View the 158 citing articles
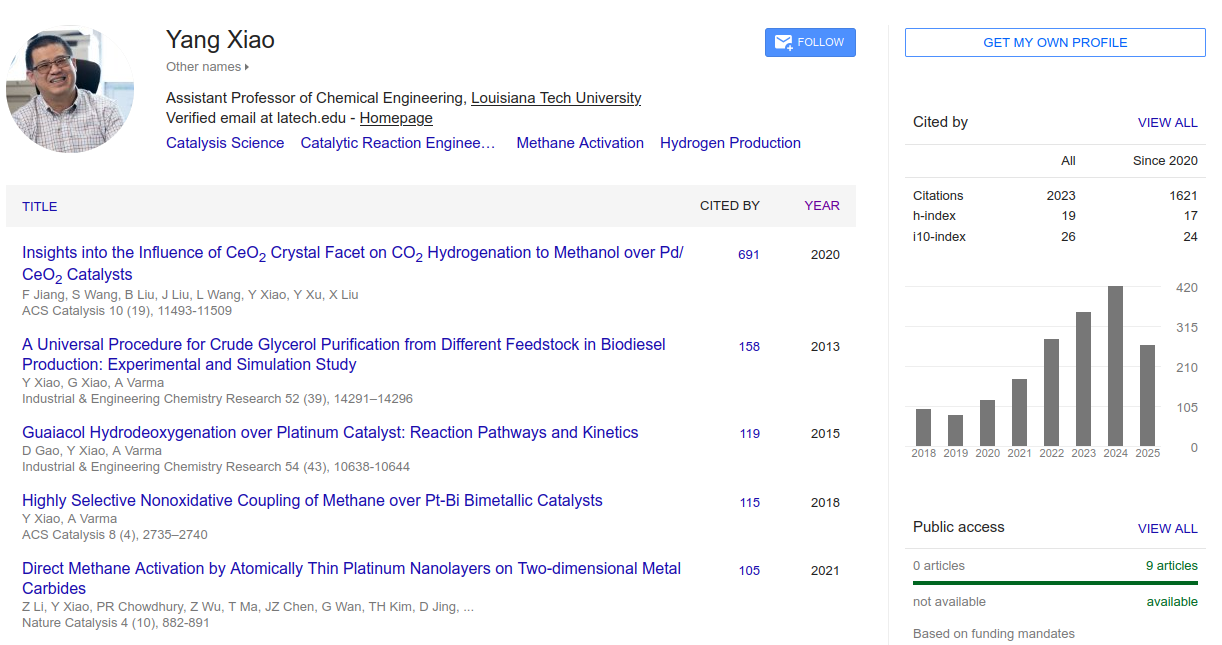 coord(749,347)
